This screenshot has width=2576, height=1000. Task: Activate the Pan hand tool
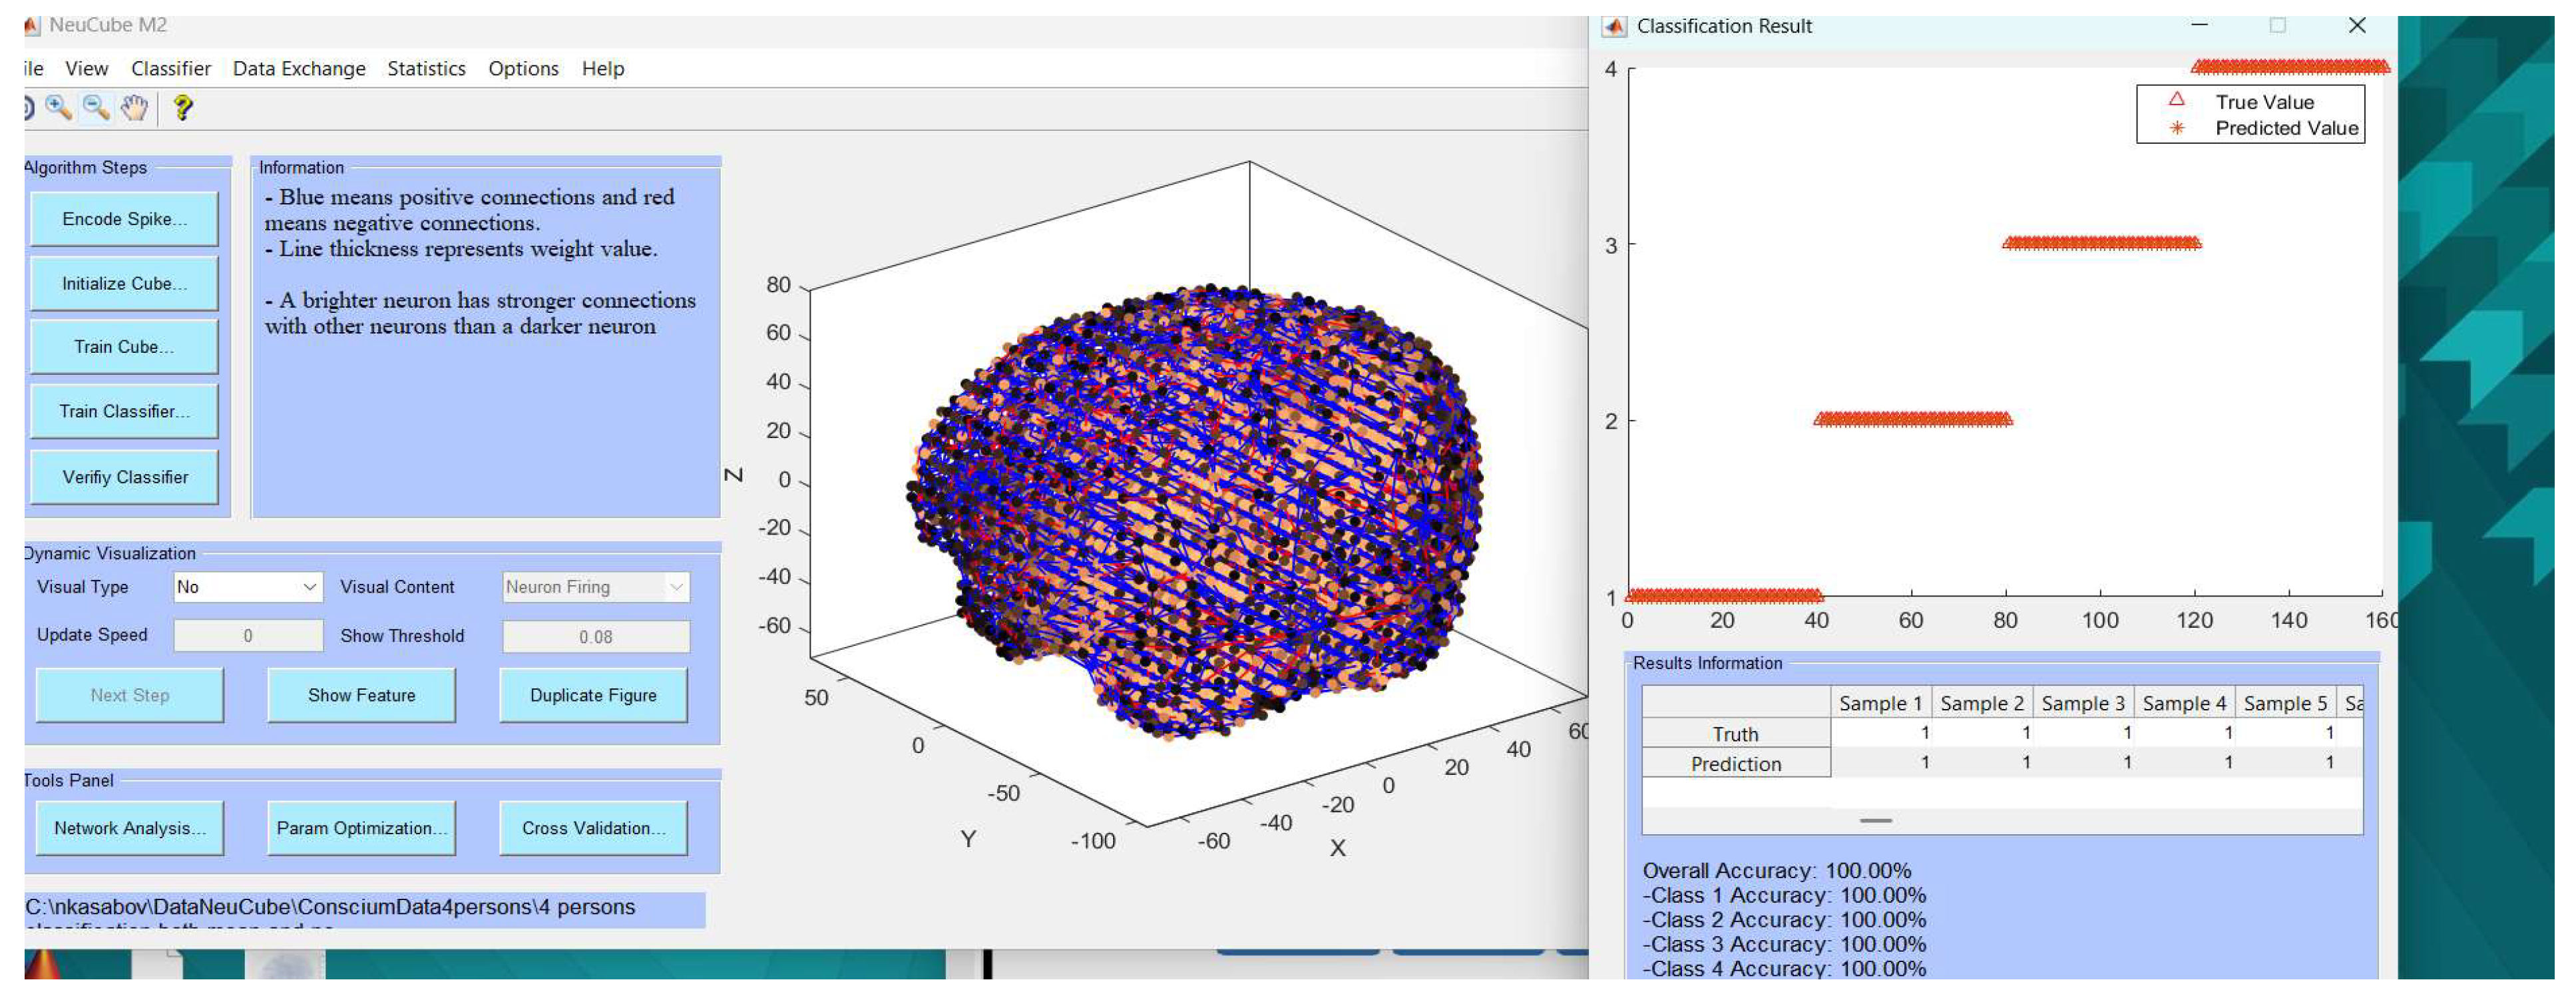135,107
